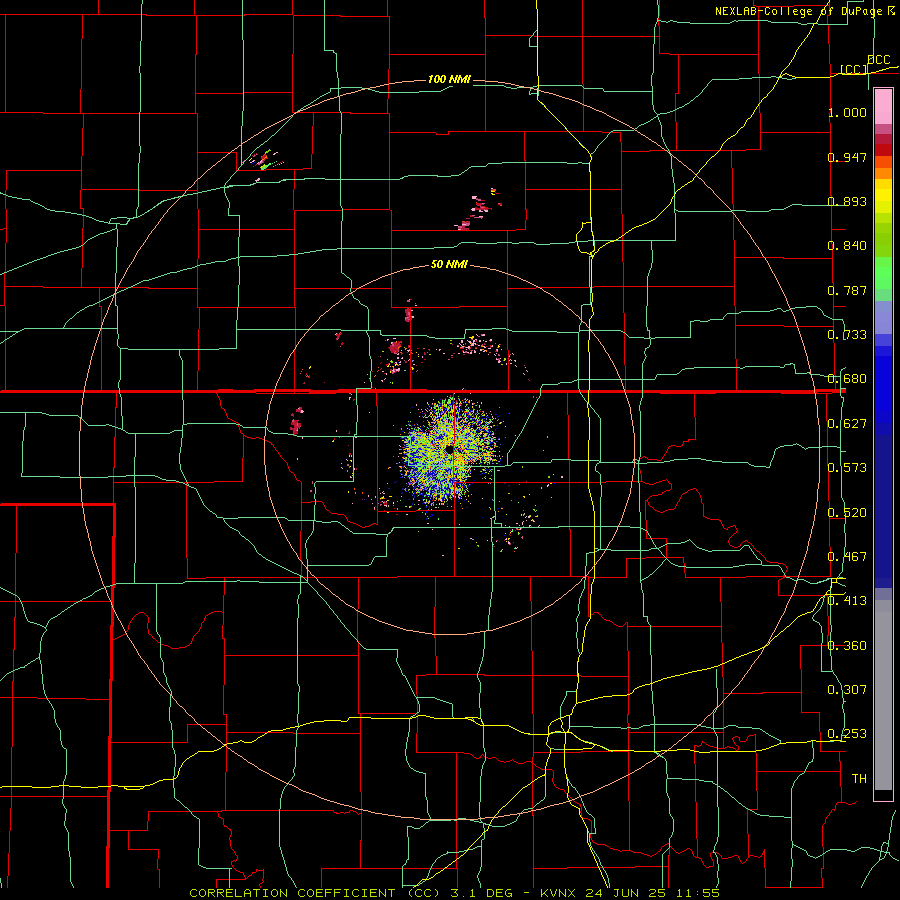Click the 0.627 value on the color scale
The image size is (900, 900).
tap(847, 424)
